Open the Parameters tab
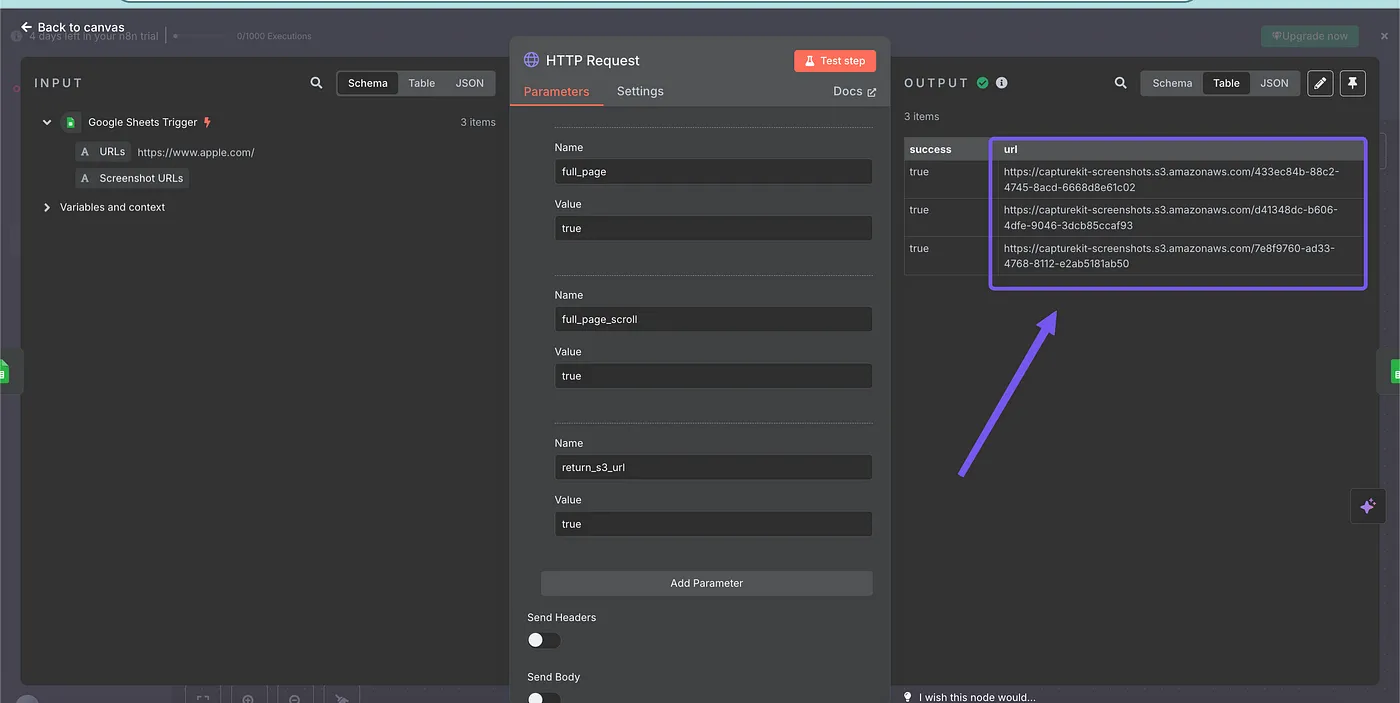The height and width of the screenshot is (703, 1400). point(556,91)
